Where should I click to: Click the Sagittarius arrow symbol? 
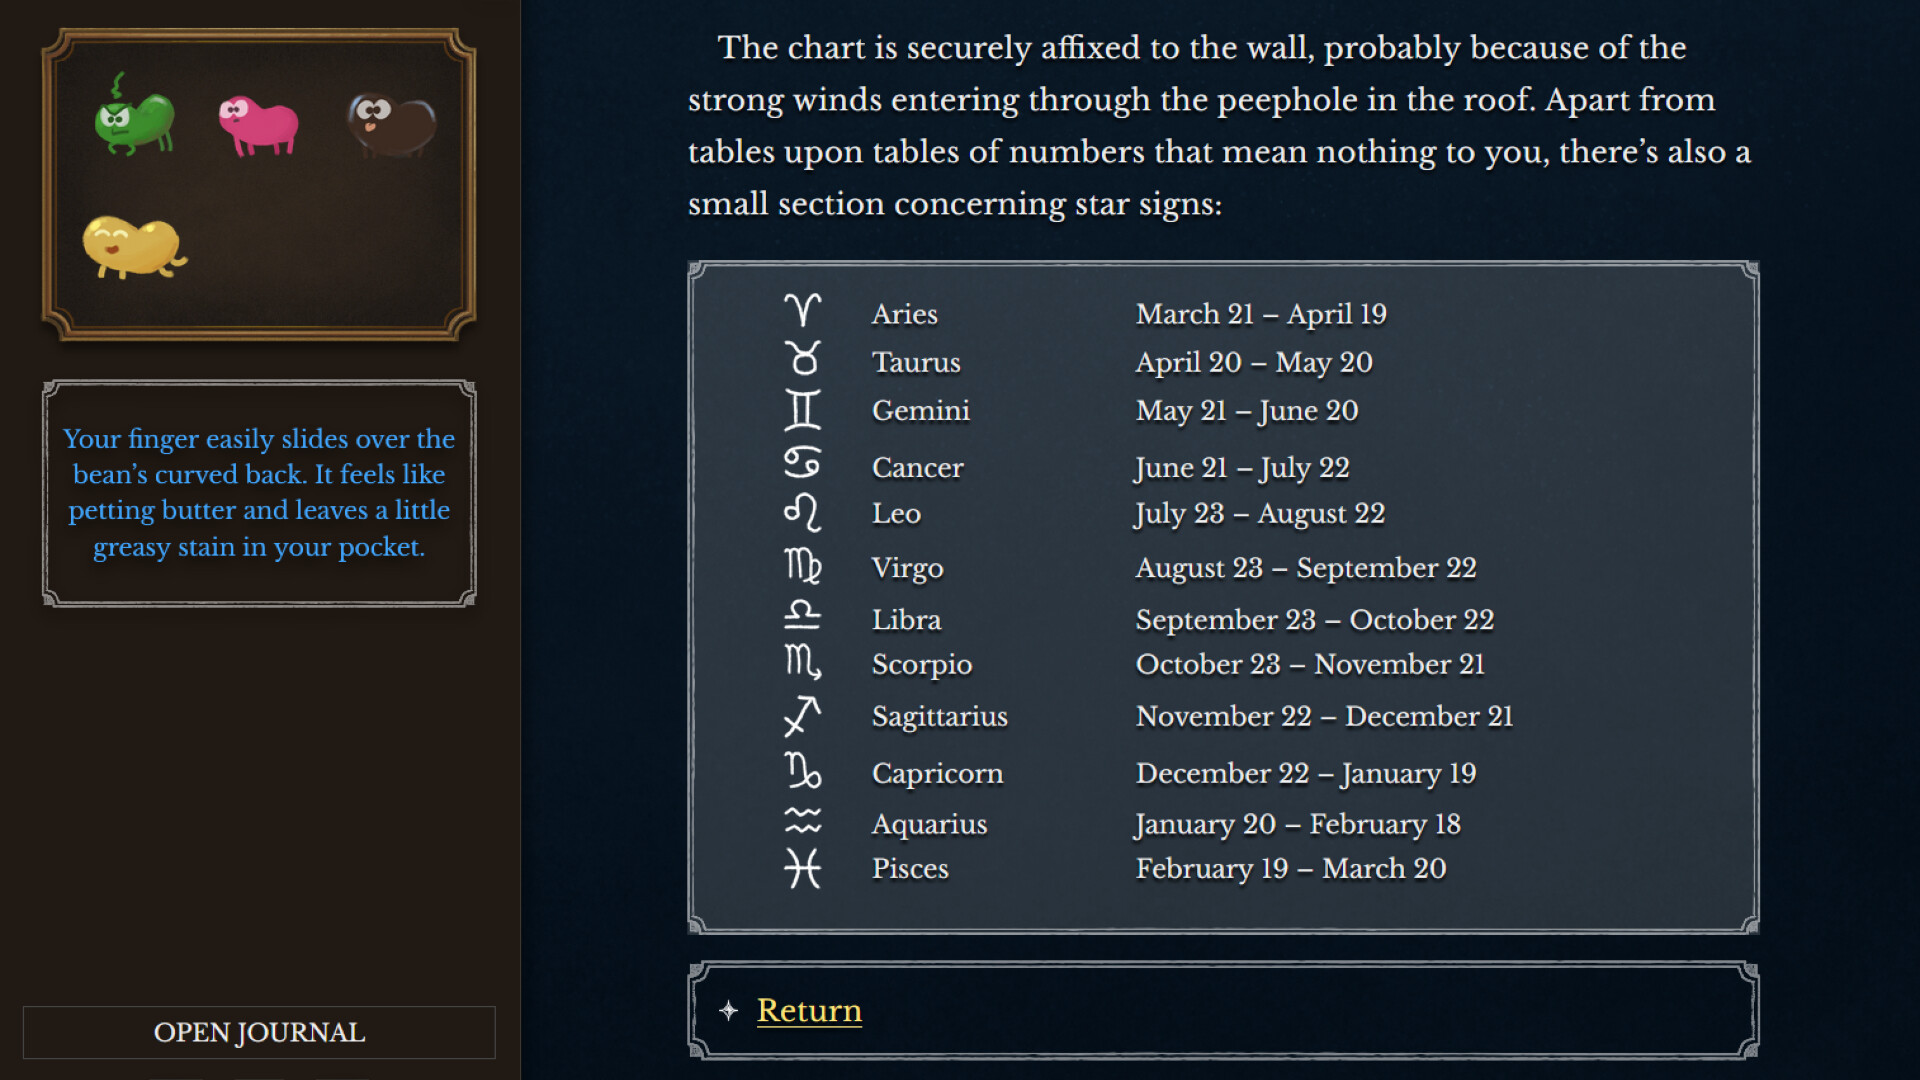coord(802,716)
